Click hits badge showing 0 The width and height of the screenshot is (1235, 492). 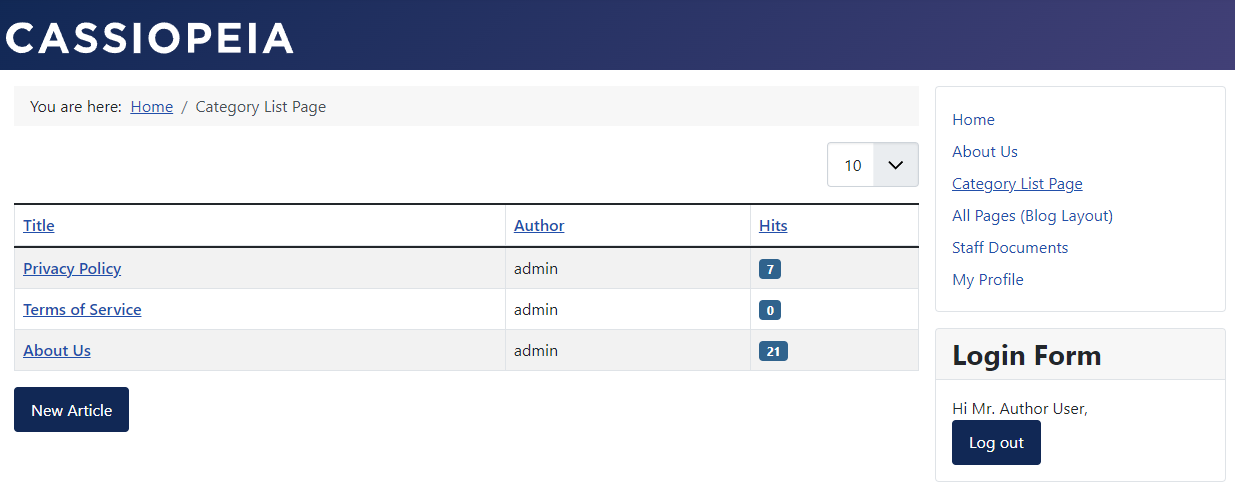[770, 310]
